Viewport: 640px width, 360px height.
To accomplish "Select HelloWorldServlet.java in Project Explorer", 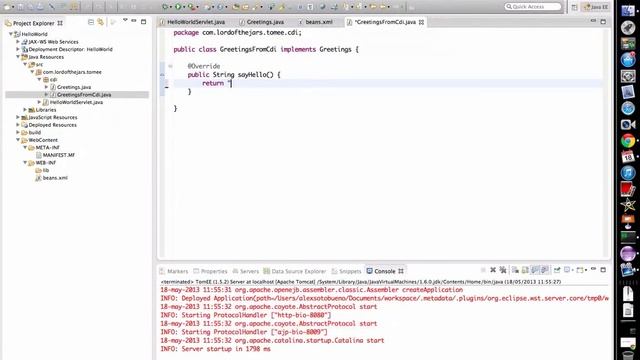I will click(x=76, y=102).
